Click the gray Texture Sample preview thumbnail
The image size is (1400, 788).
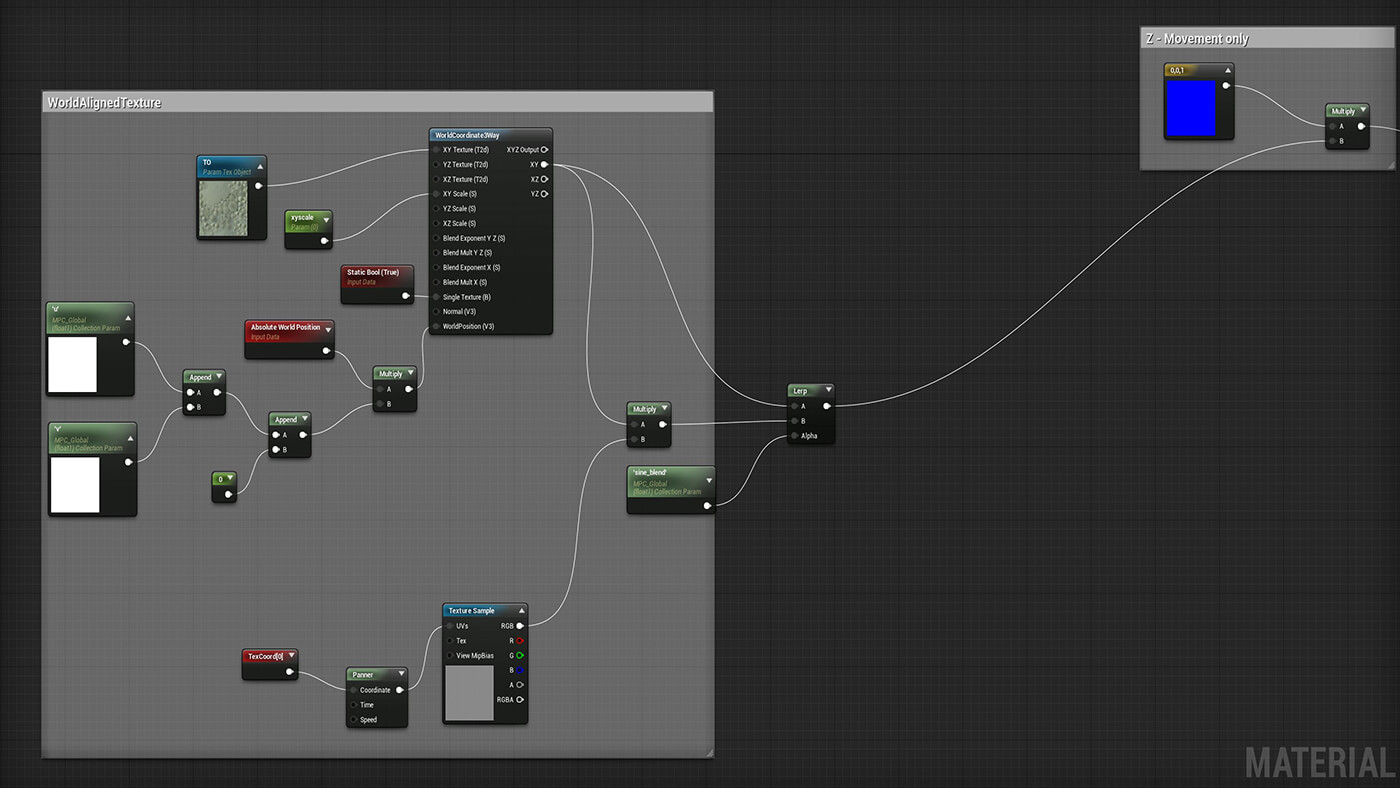[x=469, y=692]
